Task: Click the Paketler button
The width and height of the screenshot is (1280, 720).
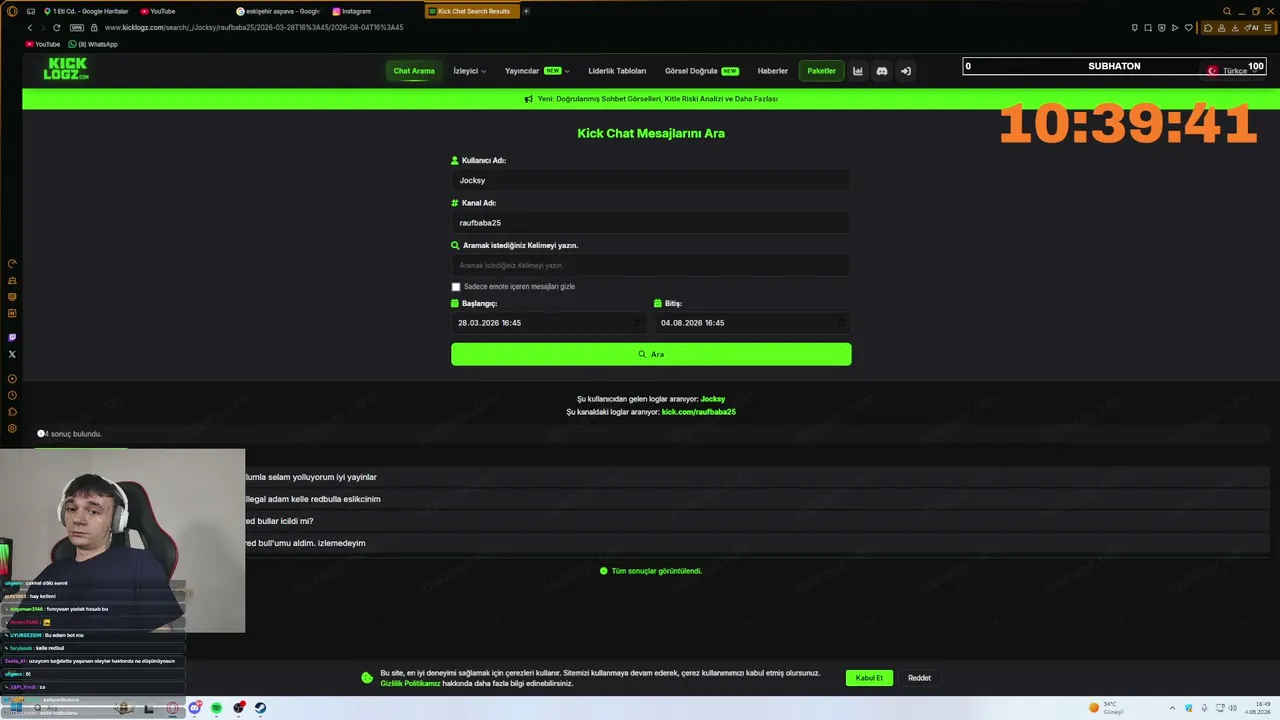Action: pyautogui.click(x=821, y=71)
